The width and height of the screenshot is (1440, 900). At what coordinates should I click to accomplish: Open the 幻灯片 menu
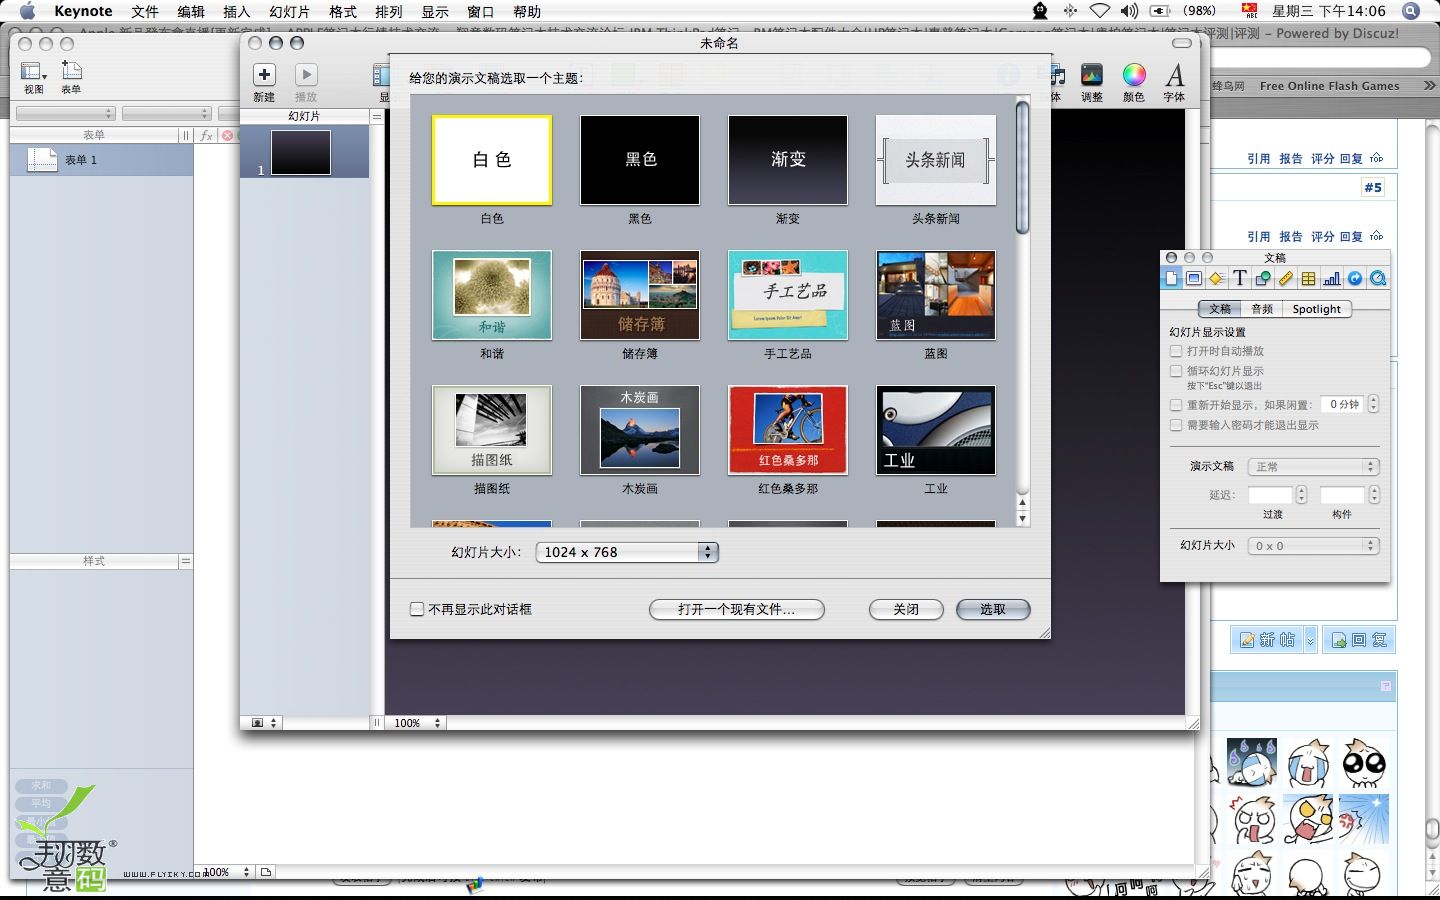click(290, 11)
